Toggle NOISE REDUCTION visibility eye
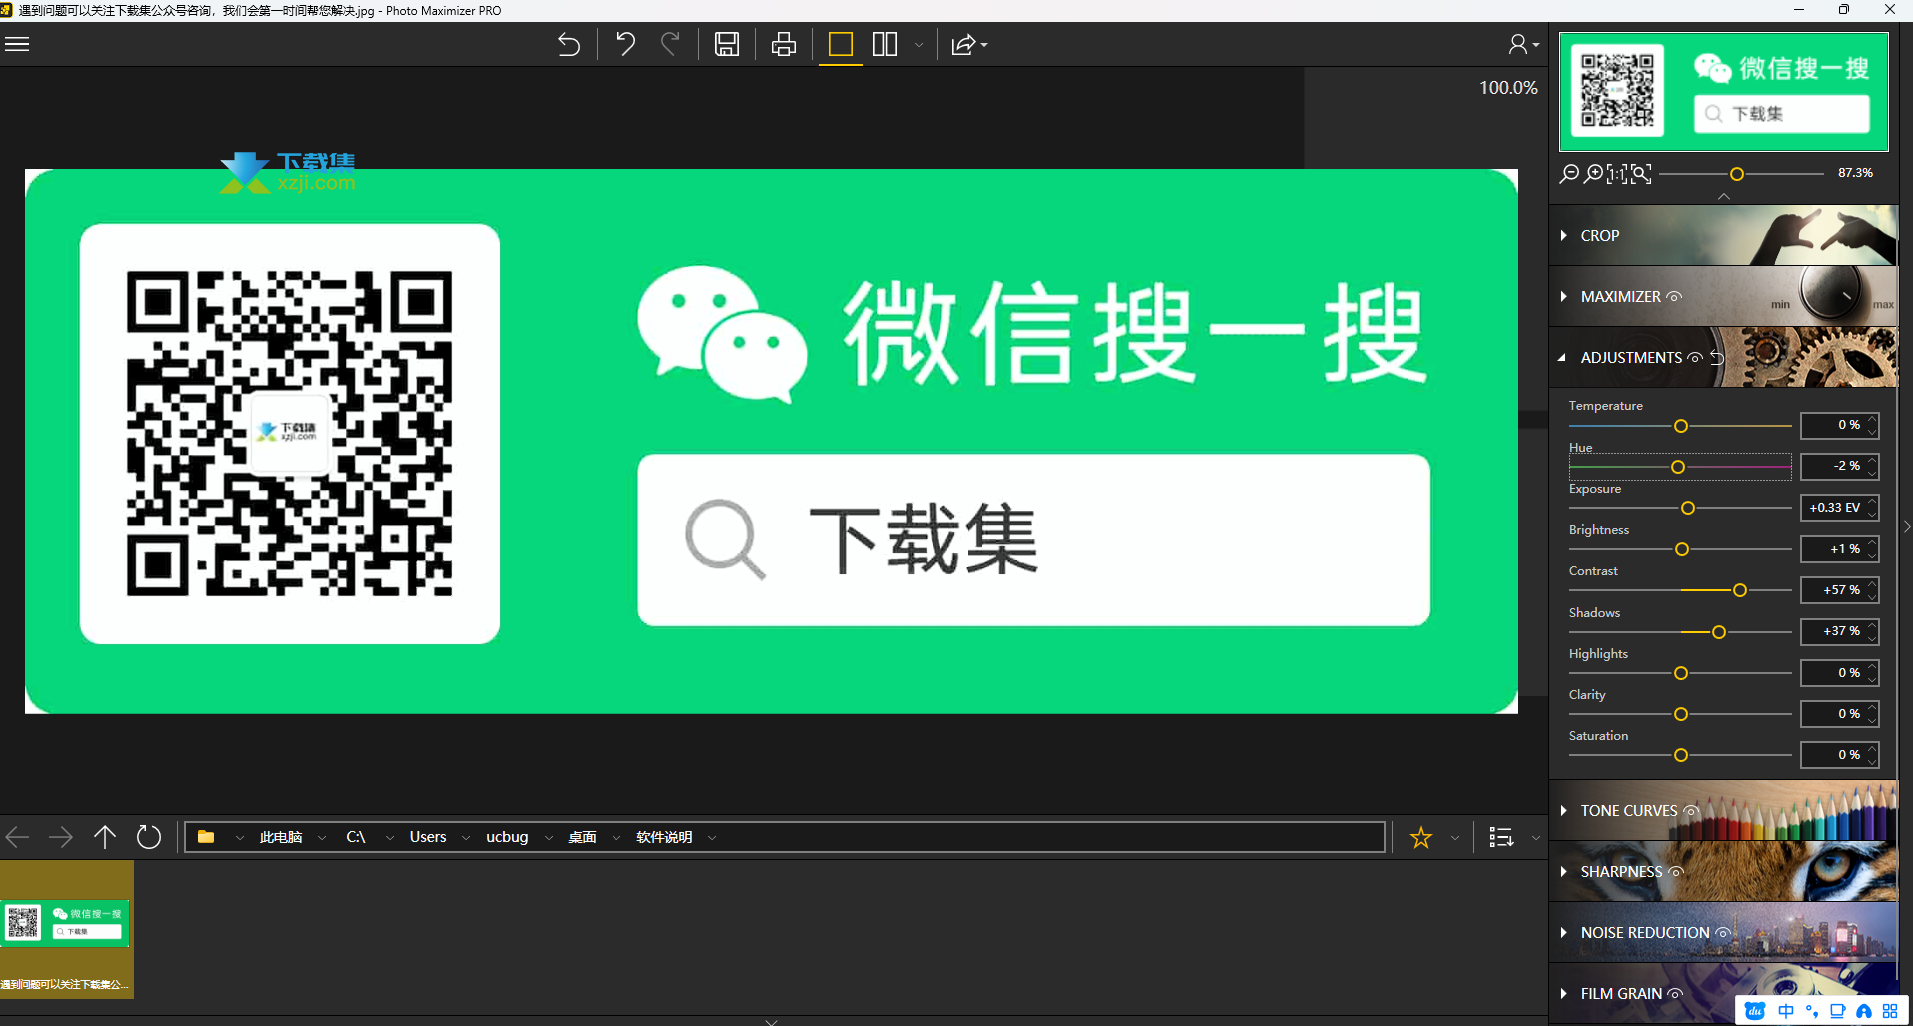 tap(1723, 932)
